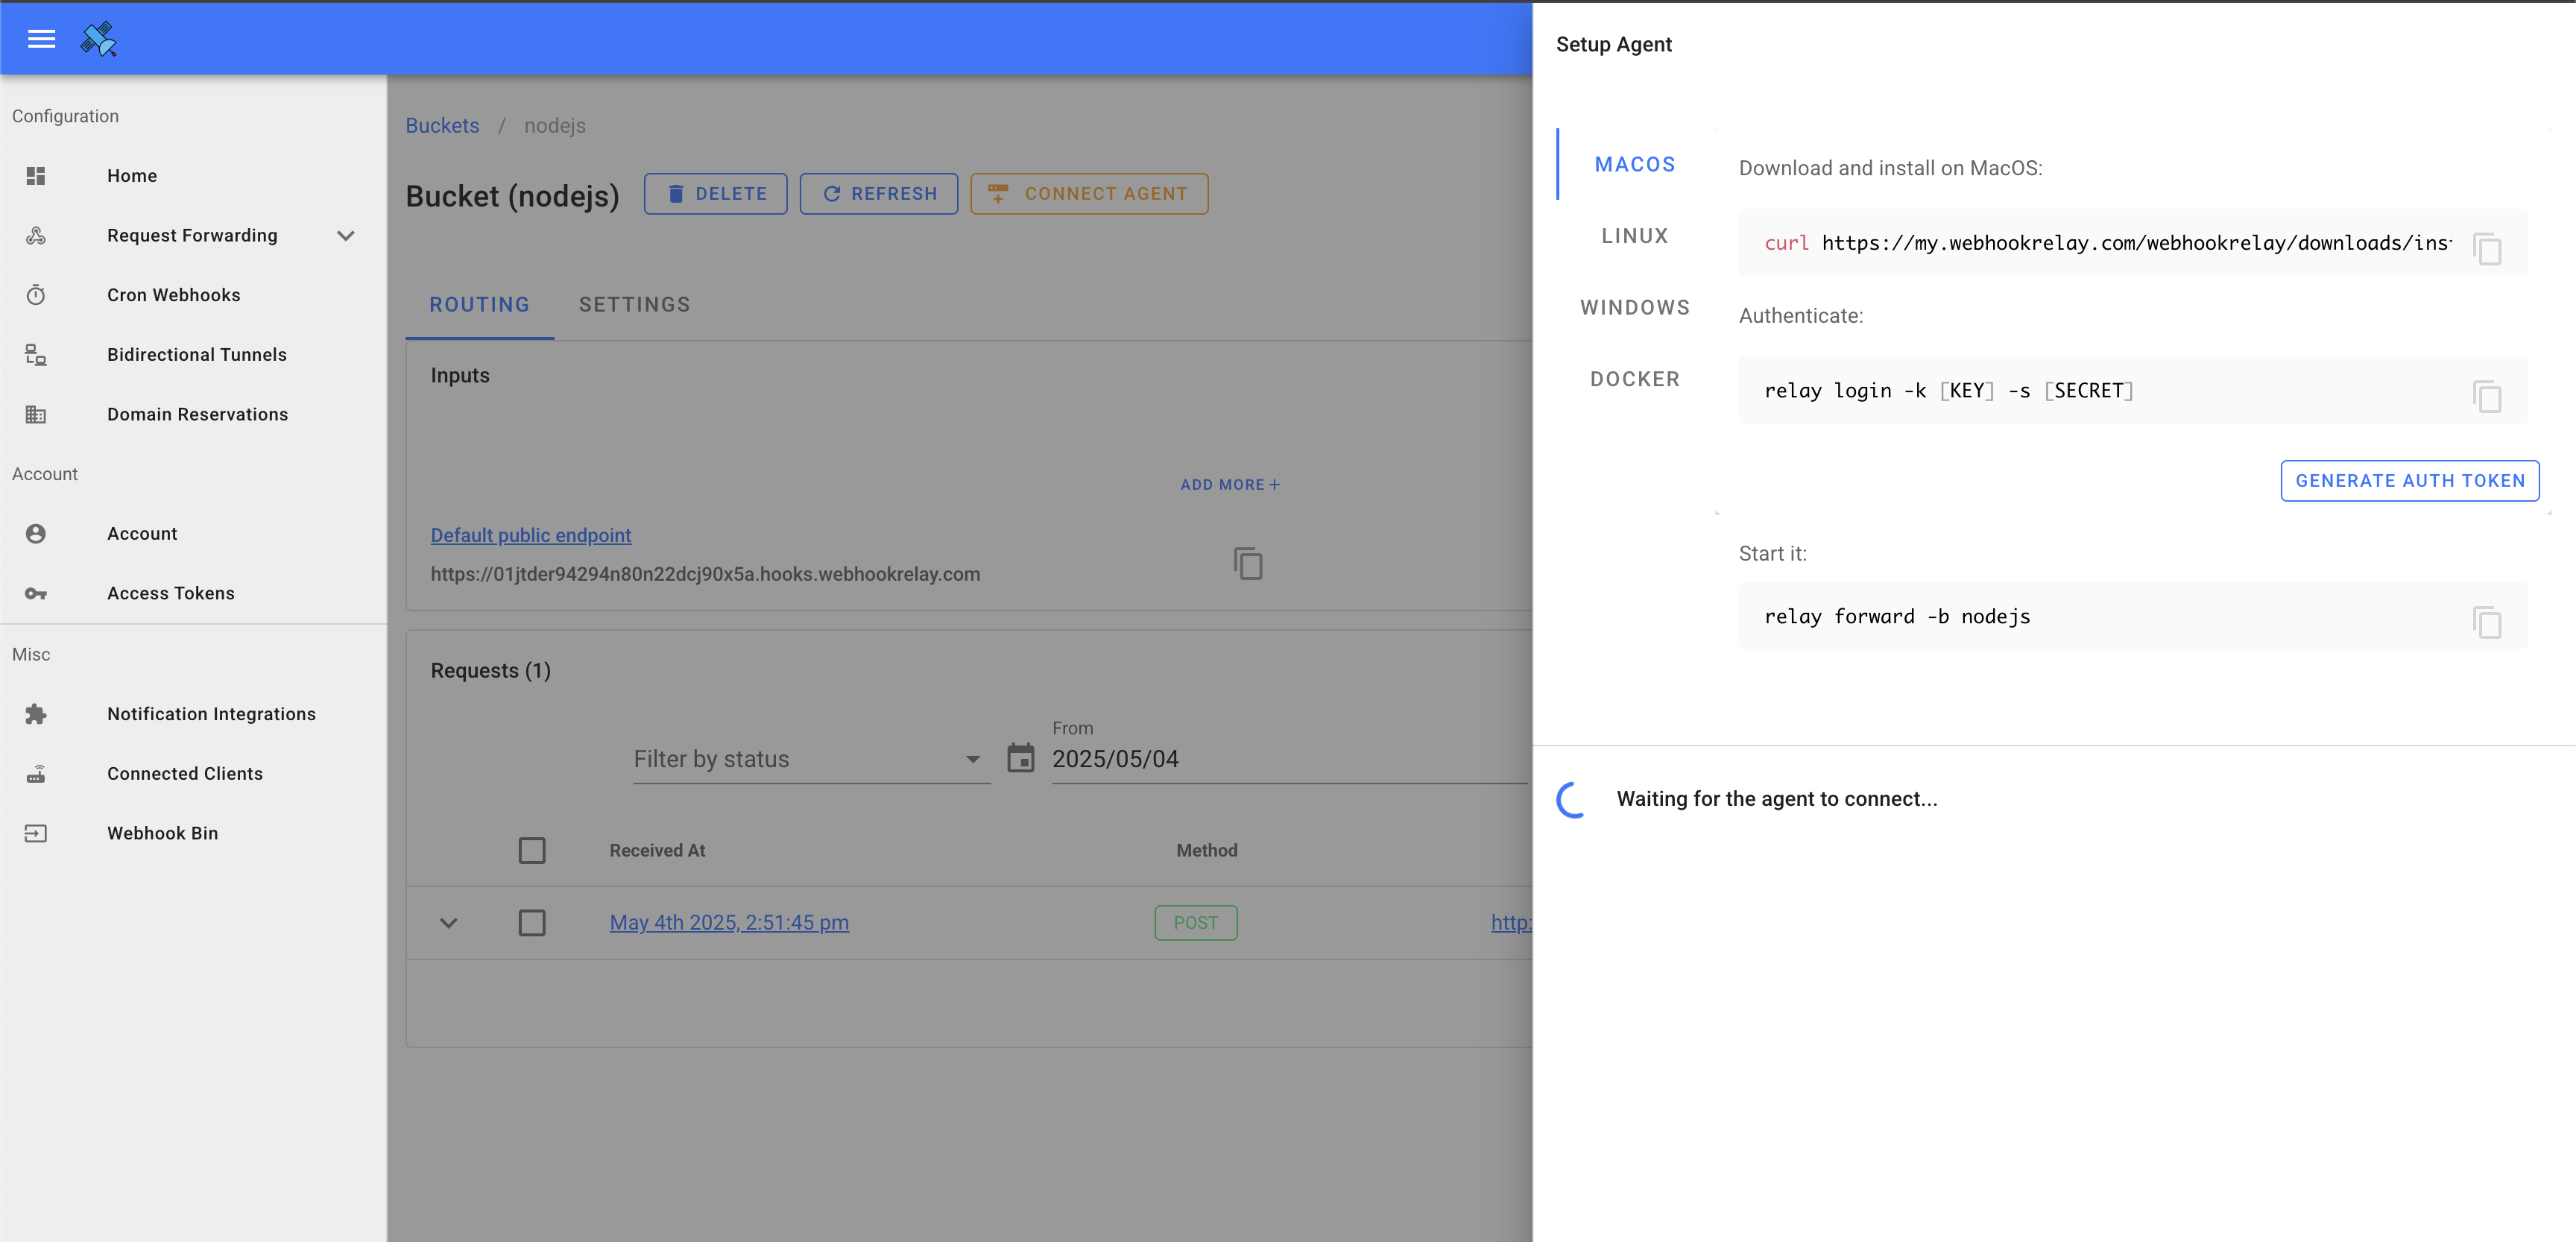The image size is (2576, 1242).
Task: Open the hamburger navigation menu
Action: coord(41,39)
